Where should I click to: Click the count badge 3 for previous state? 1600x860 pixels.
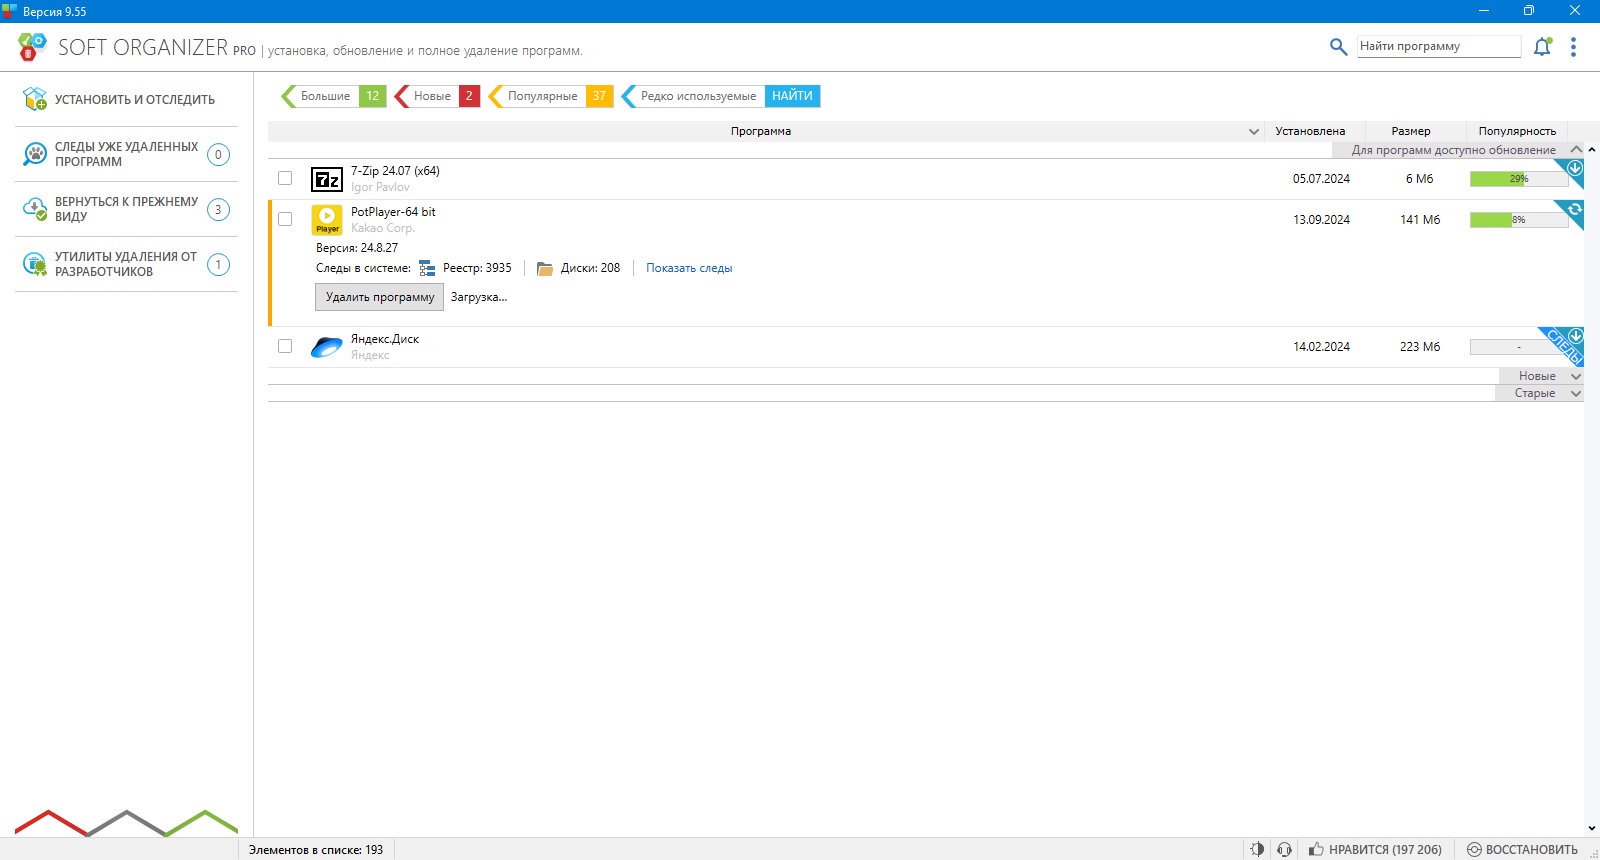coord(218,209)
